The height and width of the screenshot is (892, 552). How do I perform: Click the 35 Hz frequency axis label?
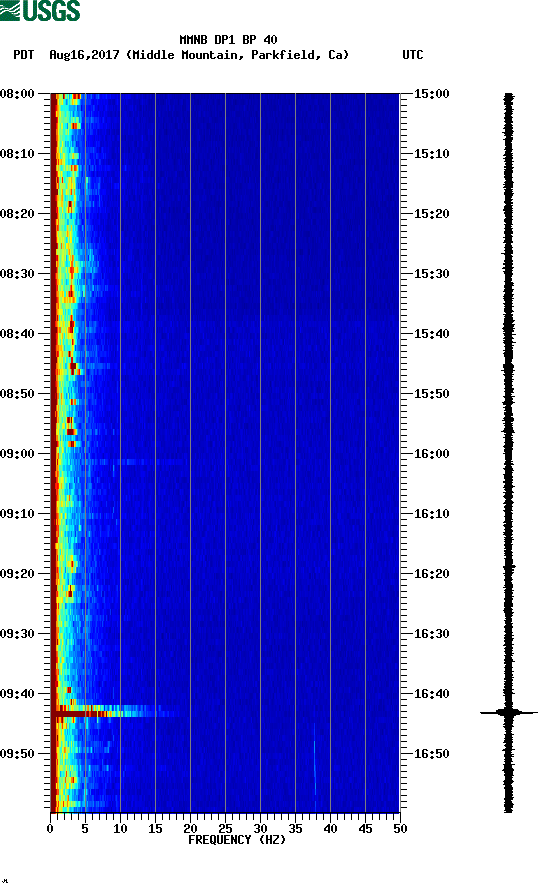point(295,829)
